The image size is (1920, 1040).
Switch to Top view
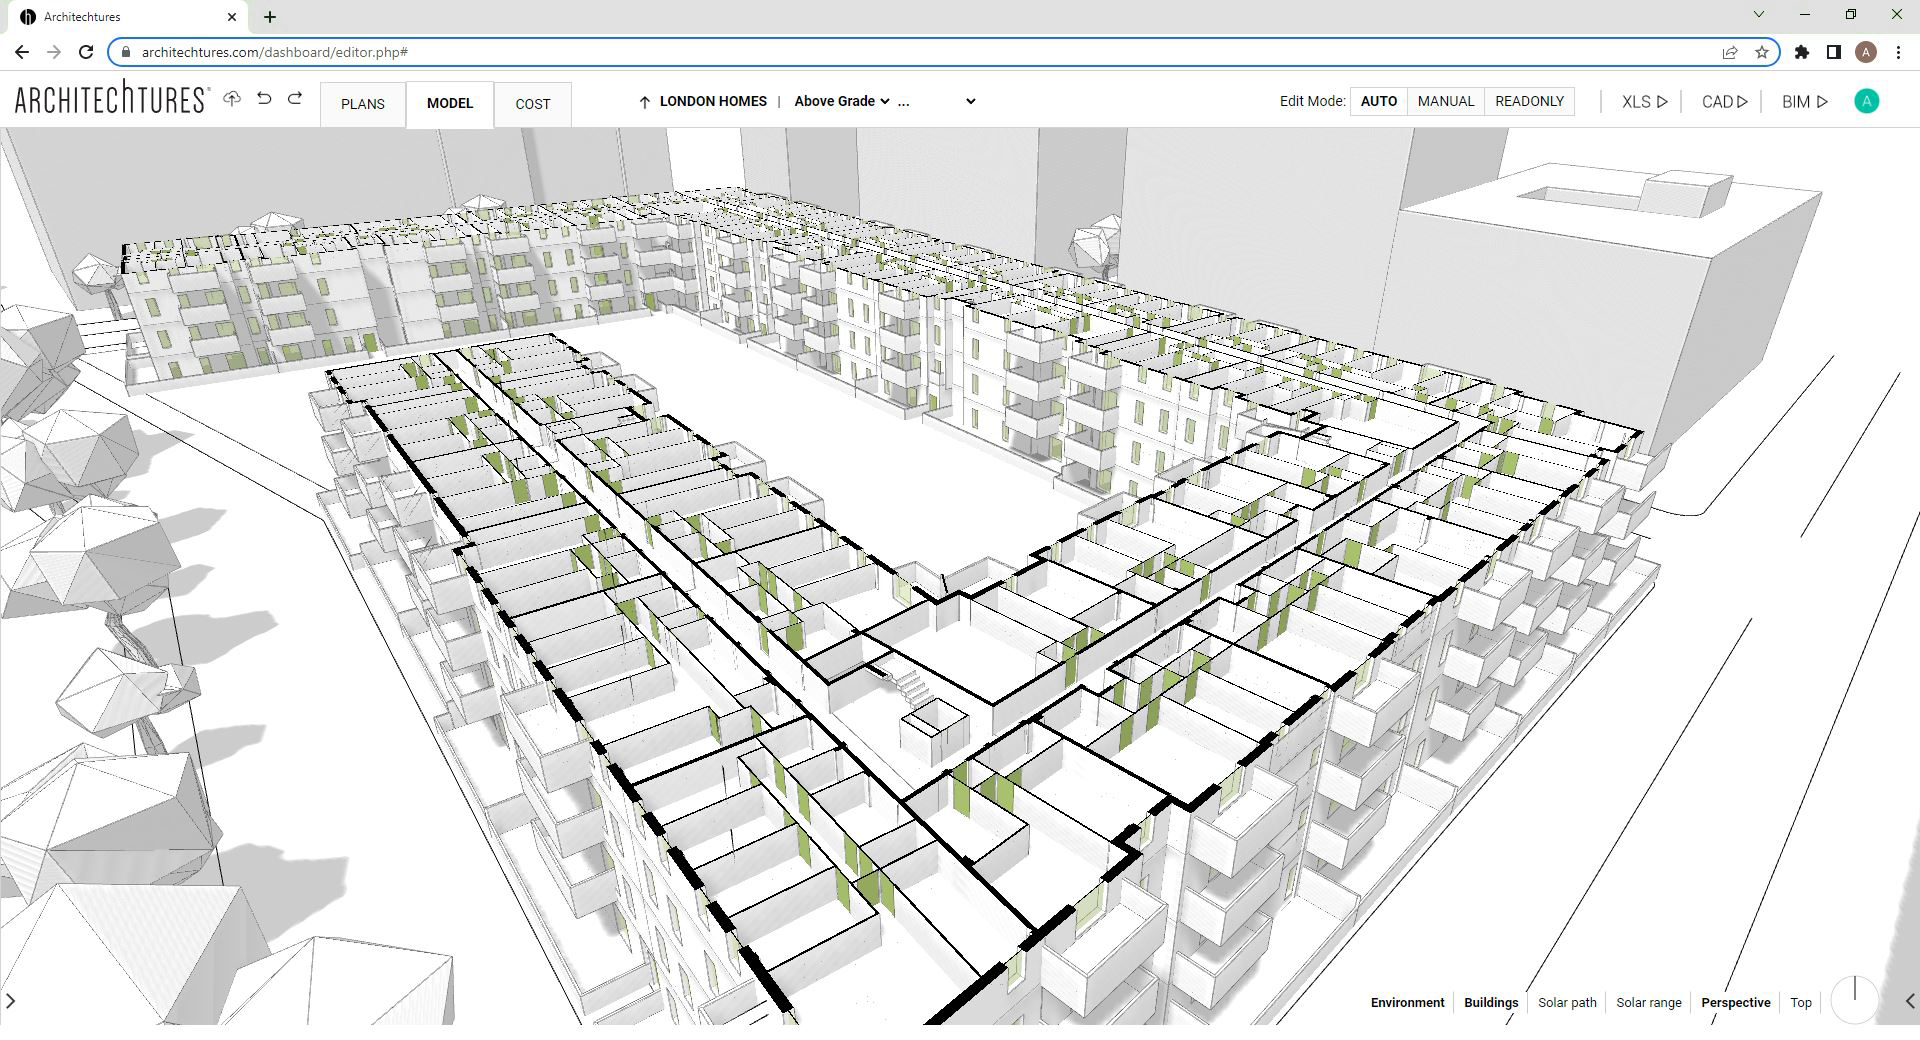[1801, 1002]
